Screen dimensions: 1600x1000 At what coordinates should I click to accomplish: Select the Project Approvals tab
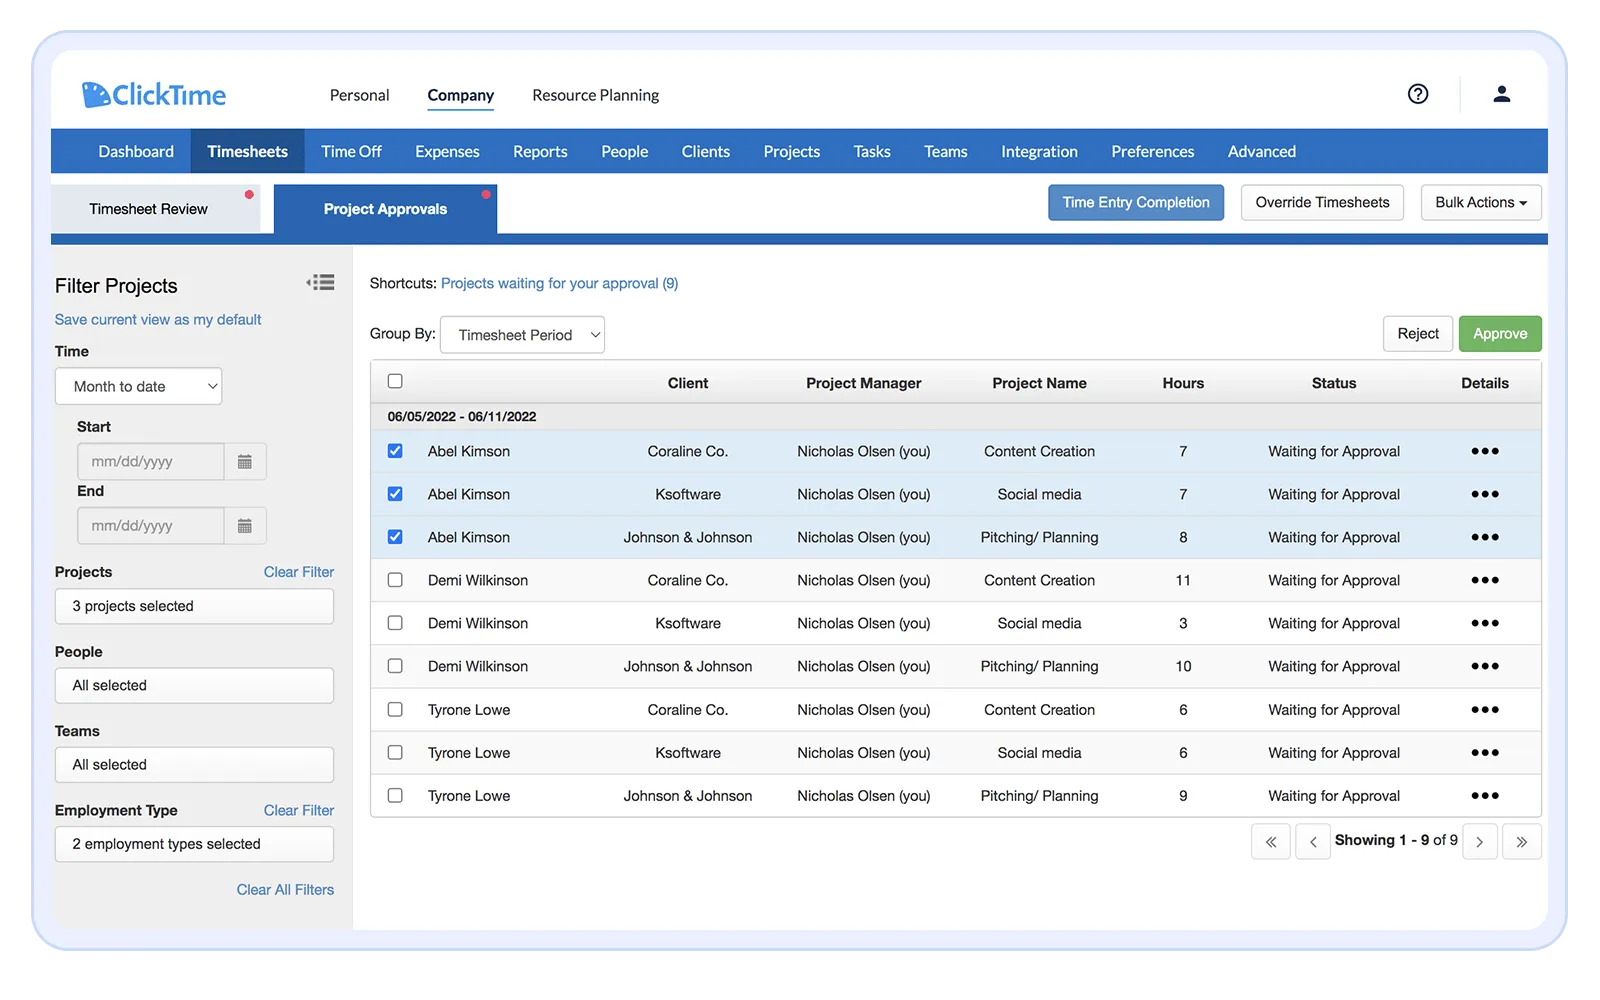point(385,209)
